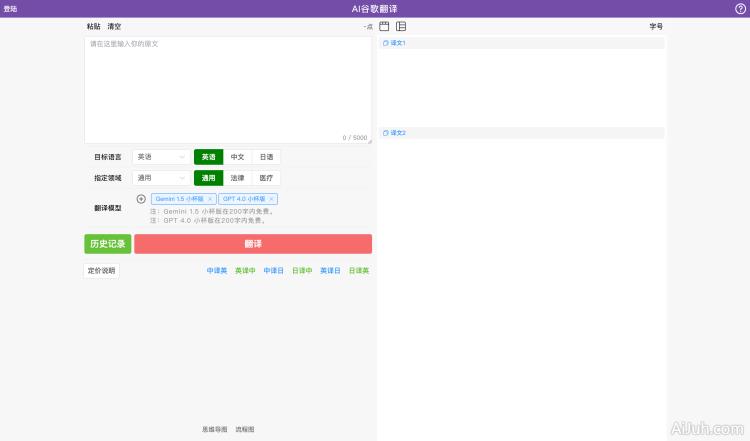
Task: Open 历史记录 history button
Action: coord(107,244)
